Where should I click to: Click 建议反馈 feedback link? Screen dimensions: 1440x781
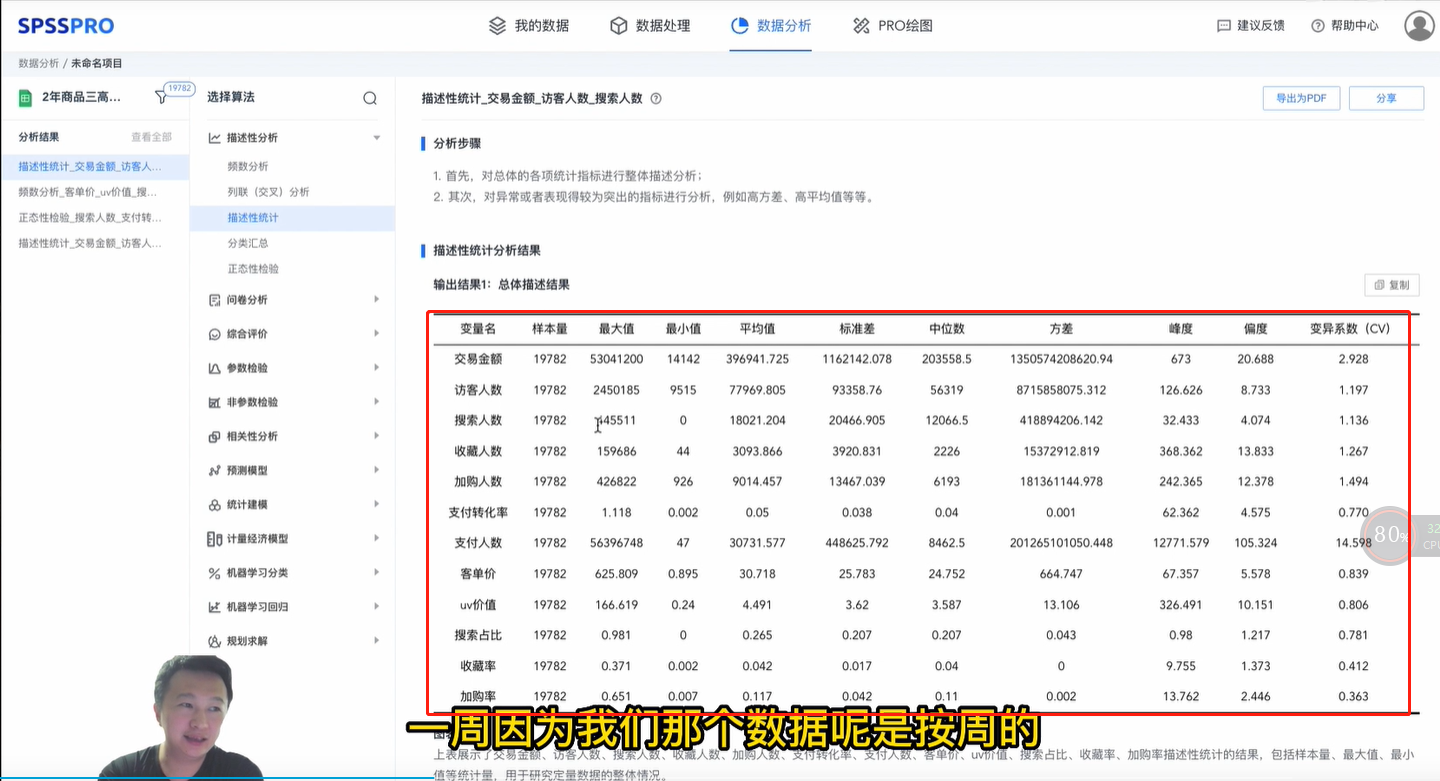pyautogui.click(x=1251, y=26)
